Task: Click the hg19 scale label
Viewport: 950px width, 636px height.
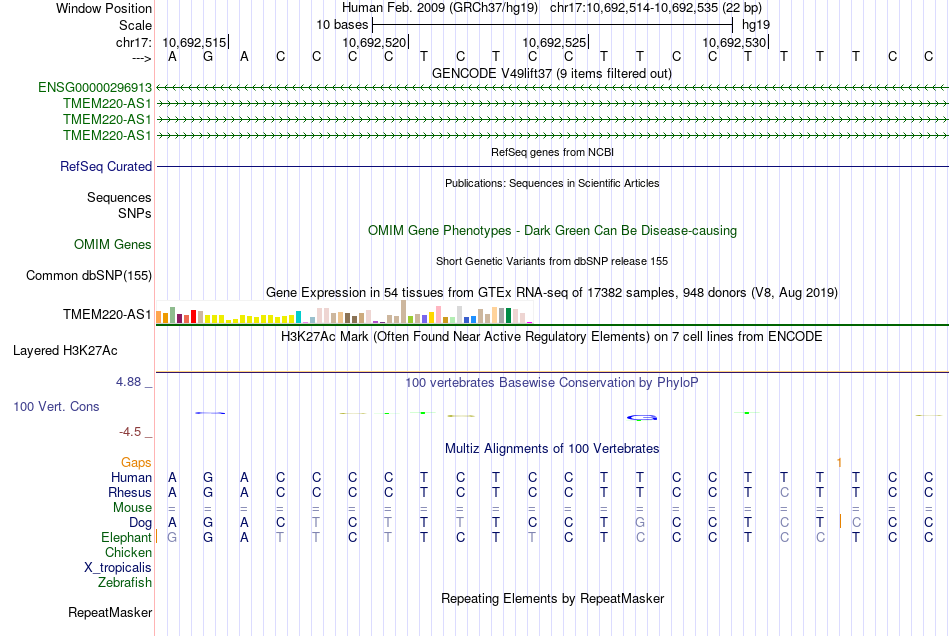Action: tap(756, 25)
